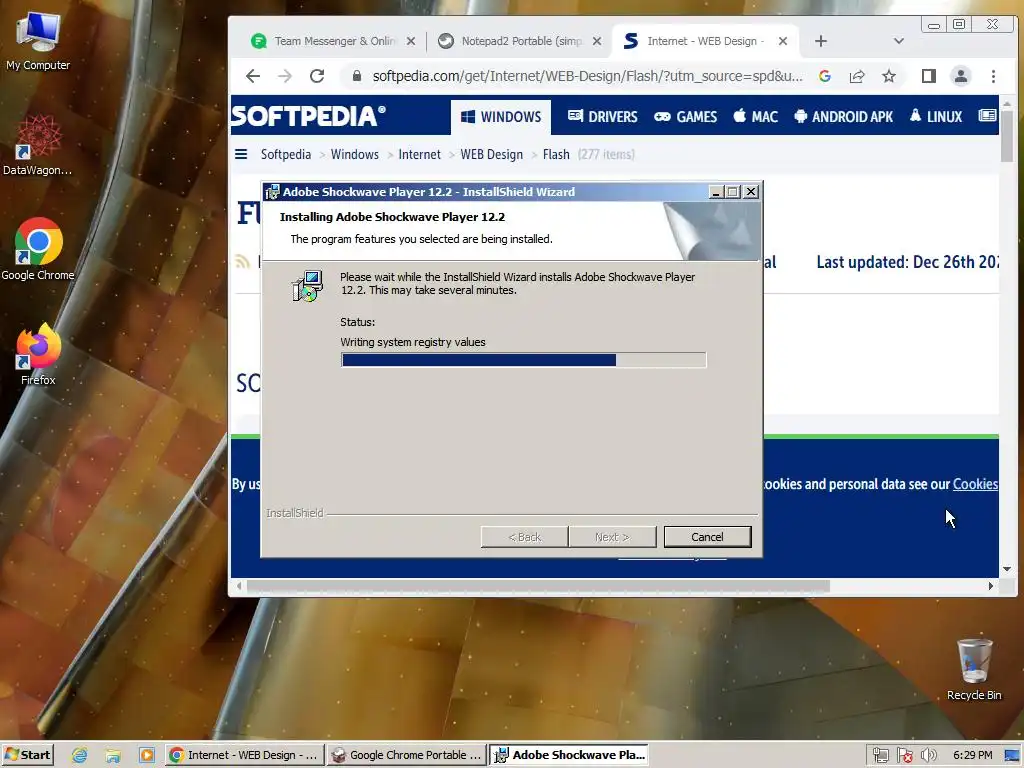The width and height of the screenshot is (1024, 768).
Task: Click the InstallShield Wizard title bar icon
Action: pos(272,192)
